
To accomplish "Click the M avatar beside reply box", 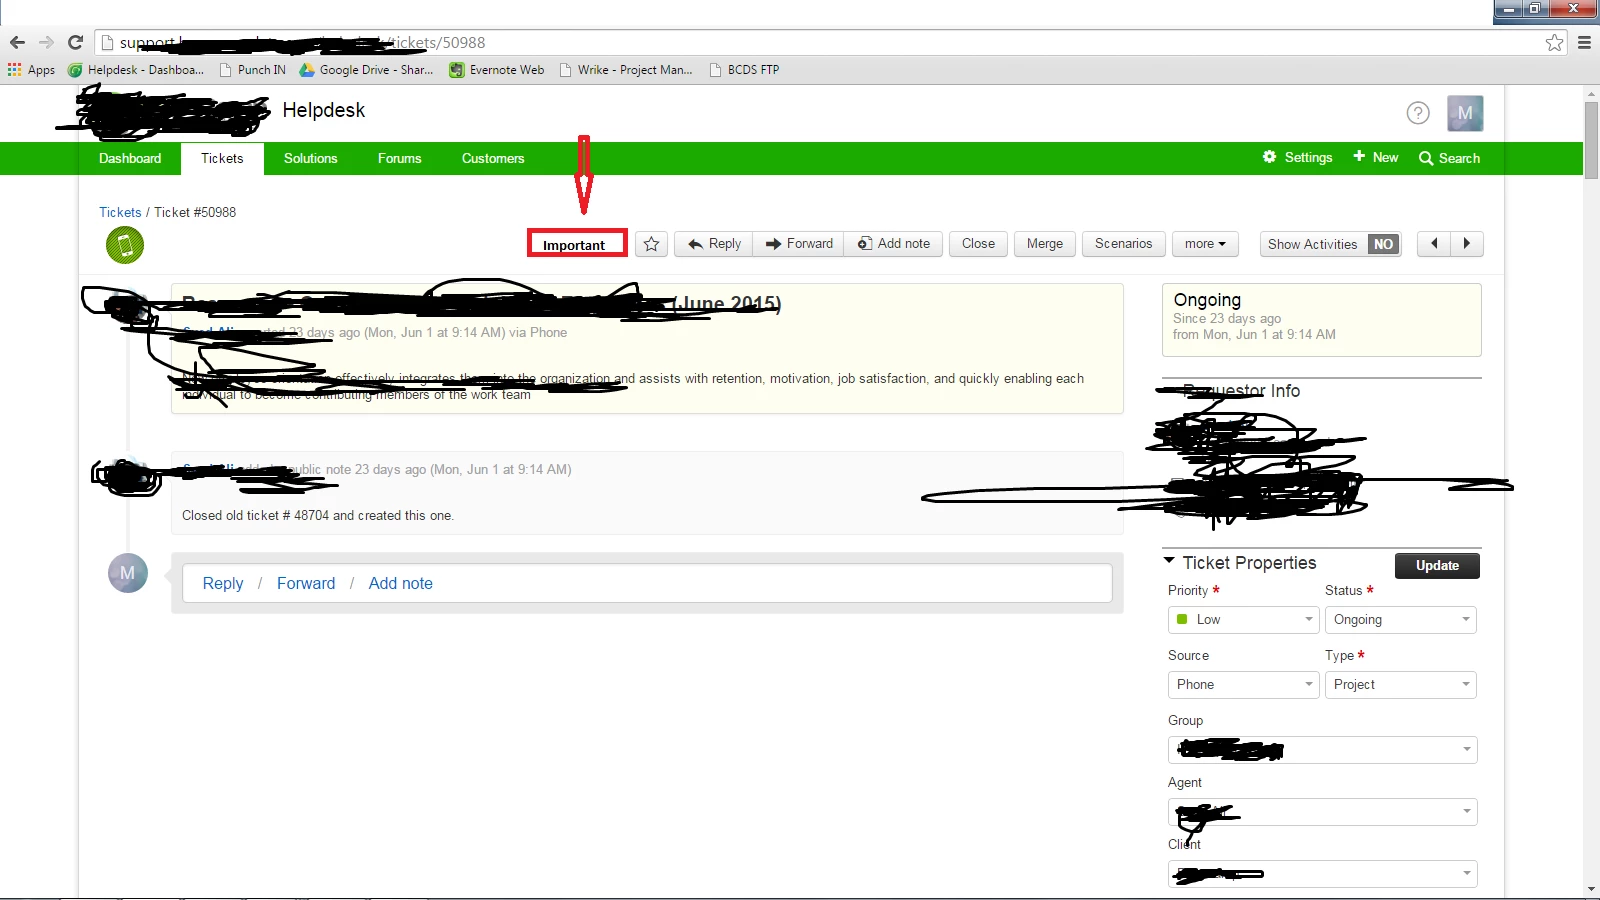I will 128,573.
